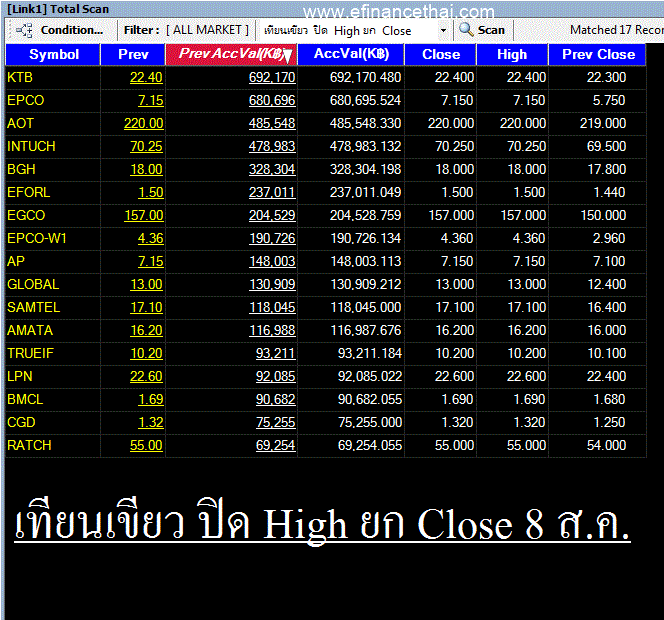This screenshot has height=620, width=664.
Task: Click KTB Prev price 22.40 link
Action: tap(146, 78)
